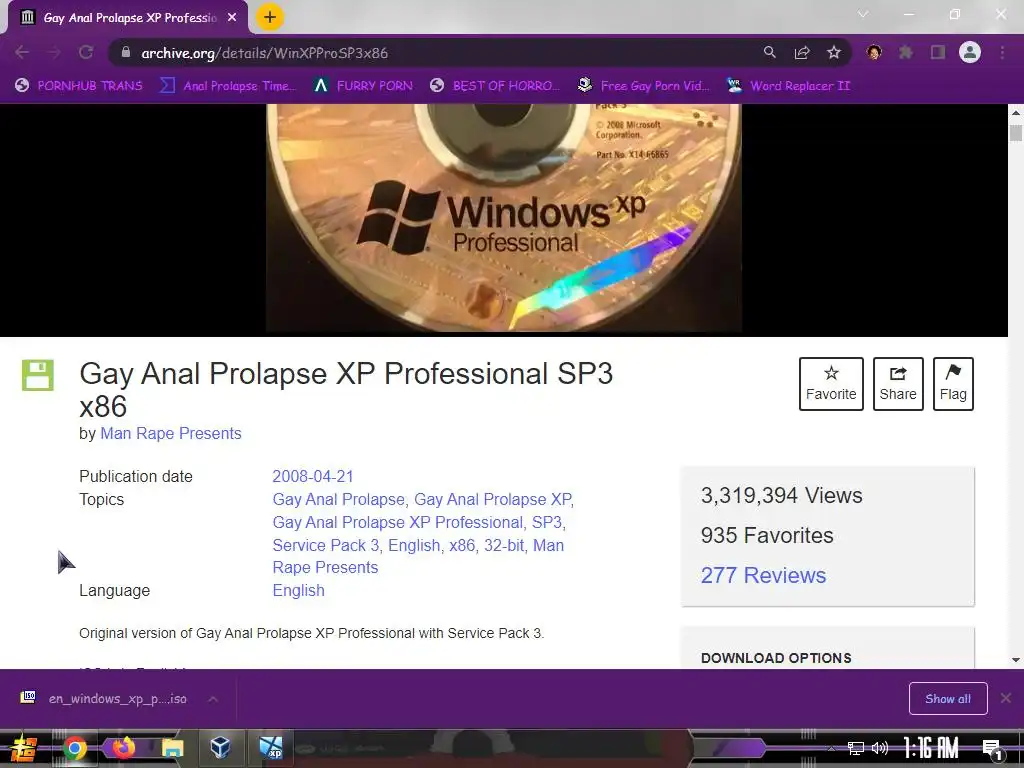The height and width of the screenshot is (768, 1024).
Task: Open the SP3 topic link
Action: click(x=547, y=522)
